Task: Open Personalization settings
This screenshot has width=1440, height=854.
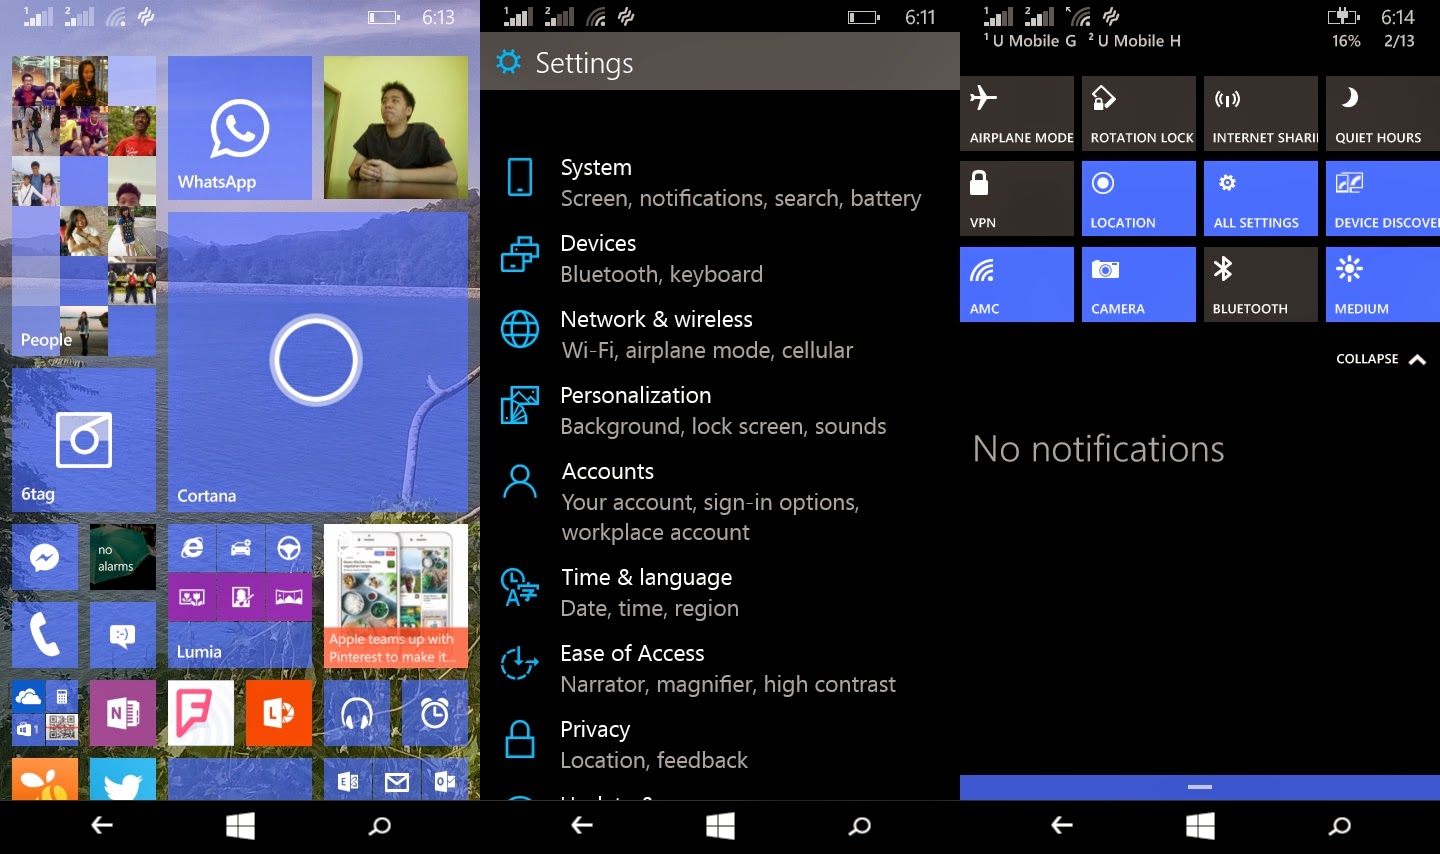Action: pos(720,411)
